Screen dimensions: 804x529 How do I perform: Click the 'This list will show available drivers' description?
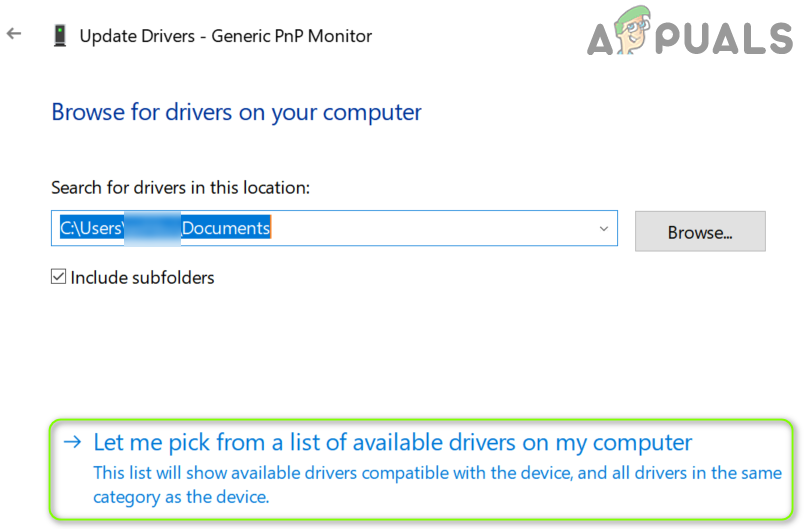pyautogui.click(x=437, y=473)
